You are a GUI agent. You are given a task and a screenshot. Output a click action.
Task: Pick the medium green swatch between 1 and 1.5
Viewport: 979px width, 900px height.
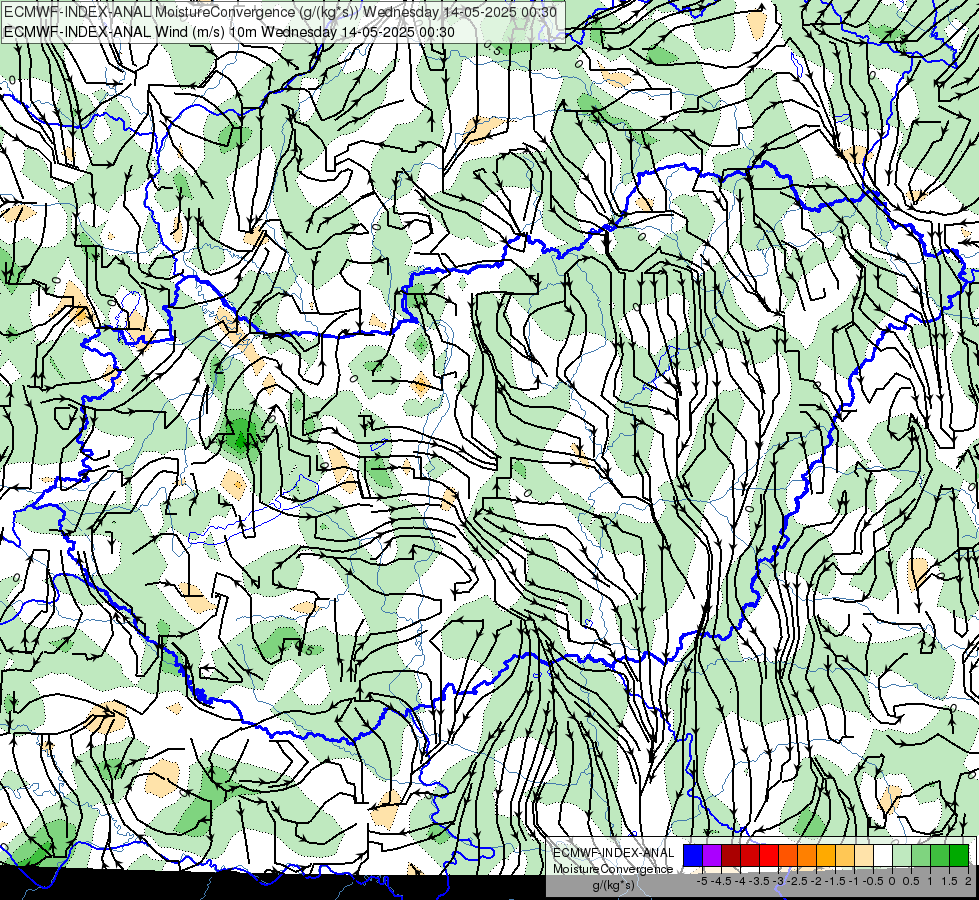tap(940, 855)
